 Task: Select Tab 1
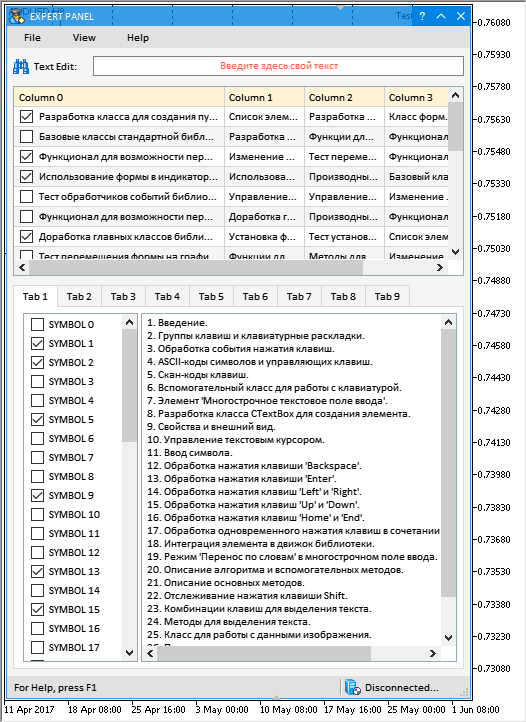35,297
